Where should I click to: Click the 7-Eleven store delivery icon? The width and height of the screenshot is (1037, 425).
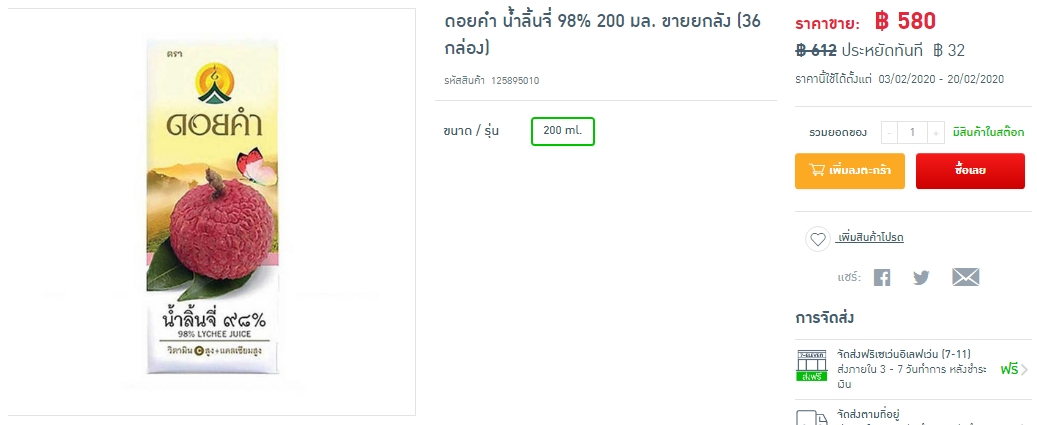point(811,365)
